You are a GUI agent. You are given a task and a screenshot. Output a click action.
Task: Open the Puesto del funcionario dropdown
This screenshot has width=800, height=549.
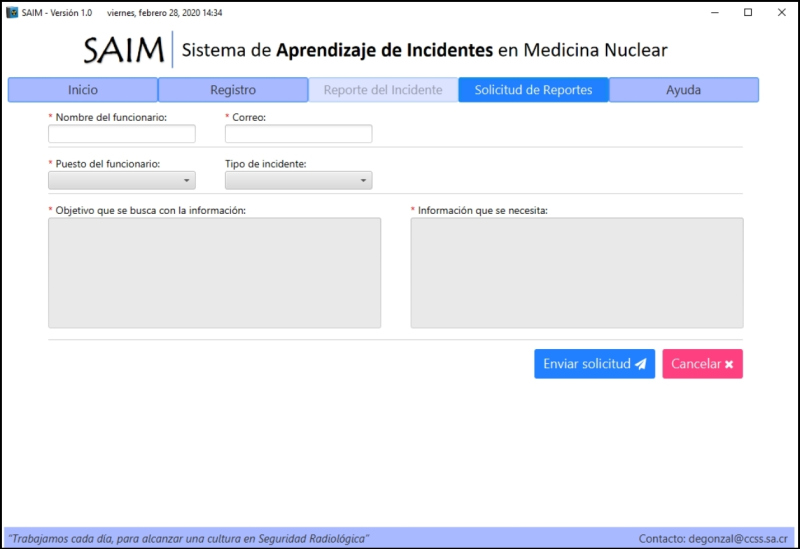pyautogui.click(x=122, y=180)
